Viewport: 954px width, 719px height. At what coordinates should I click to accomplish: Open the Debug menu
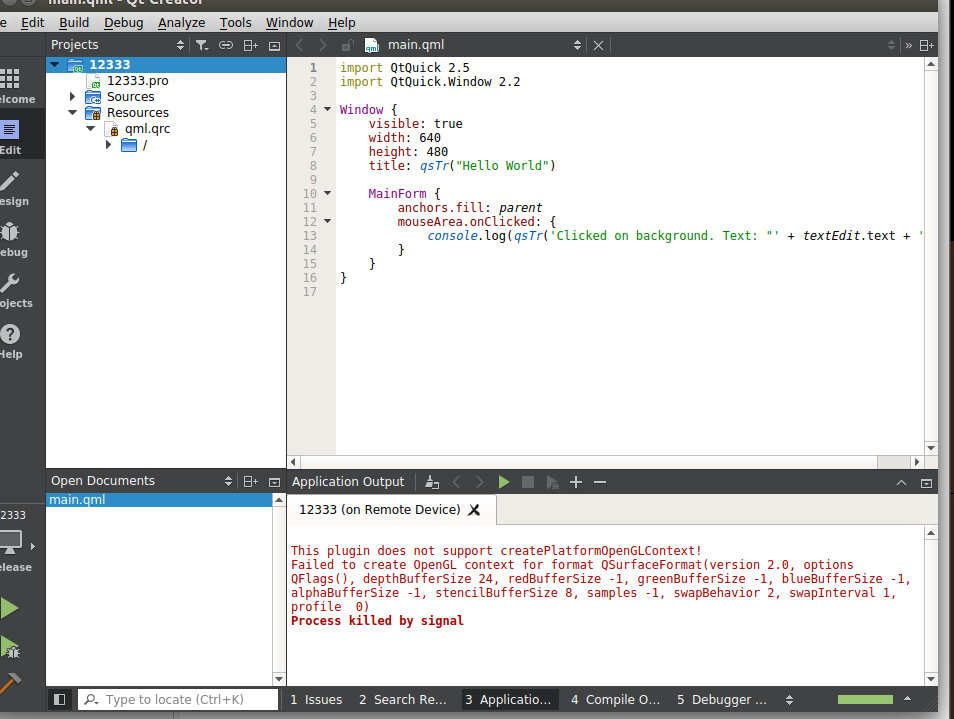pos(124,23)
